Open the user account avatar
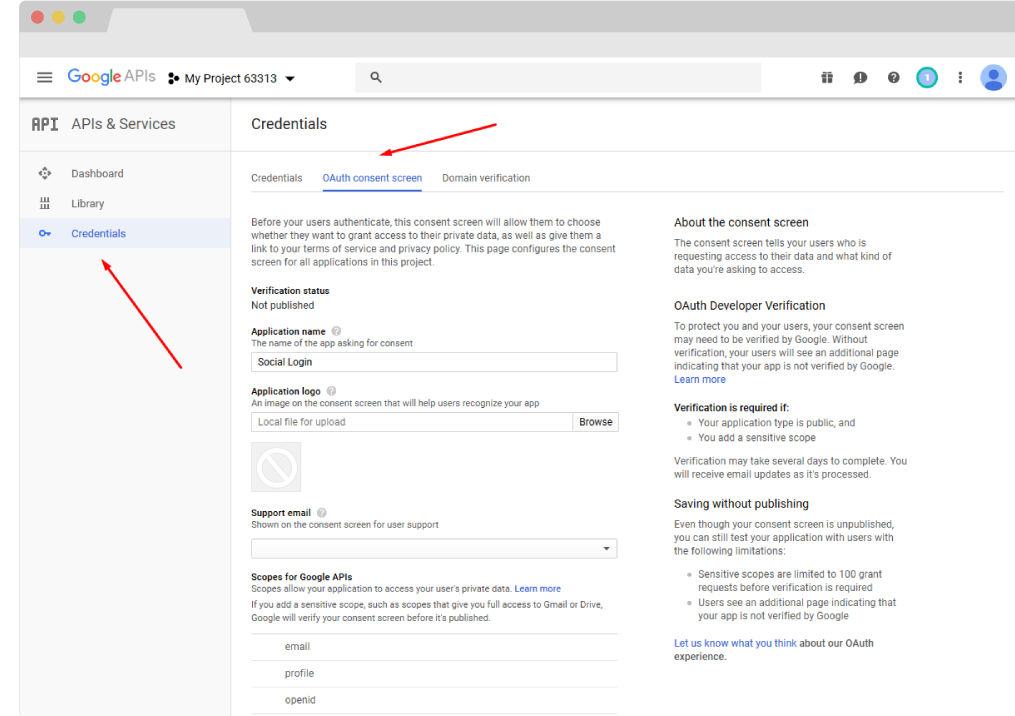 [993, 78]
